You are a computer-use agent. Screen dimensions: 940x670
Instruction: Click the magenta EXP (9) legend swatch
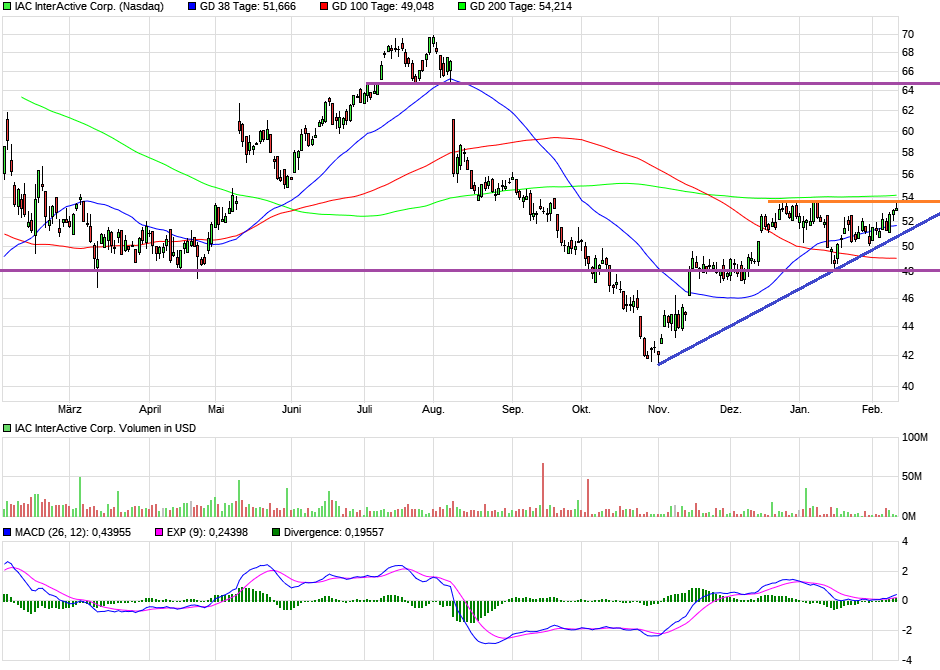[152, 532]
